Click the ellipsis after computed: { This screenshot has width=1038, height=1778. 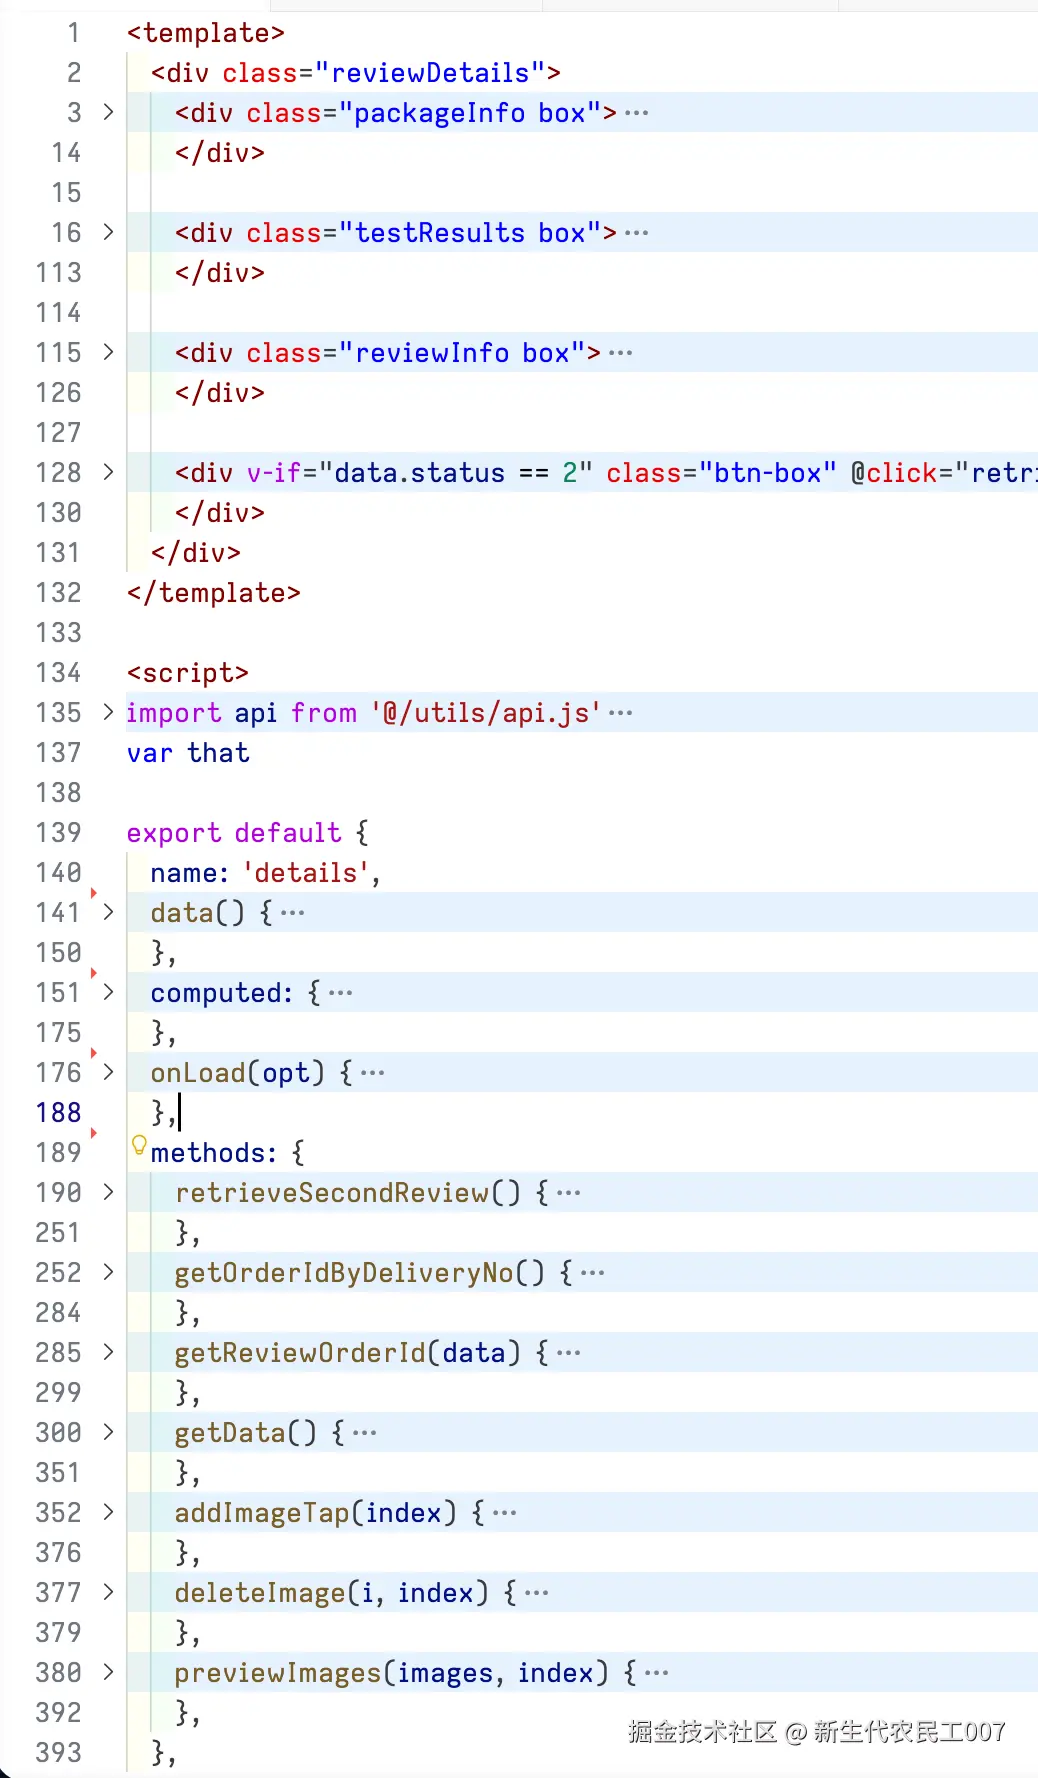coord(340,993)
